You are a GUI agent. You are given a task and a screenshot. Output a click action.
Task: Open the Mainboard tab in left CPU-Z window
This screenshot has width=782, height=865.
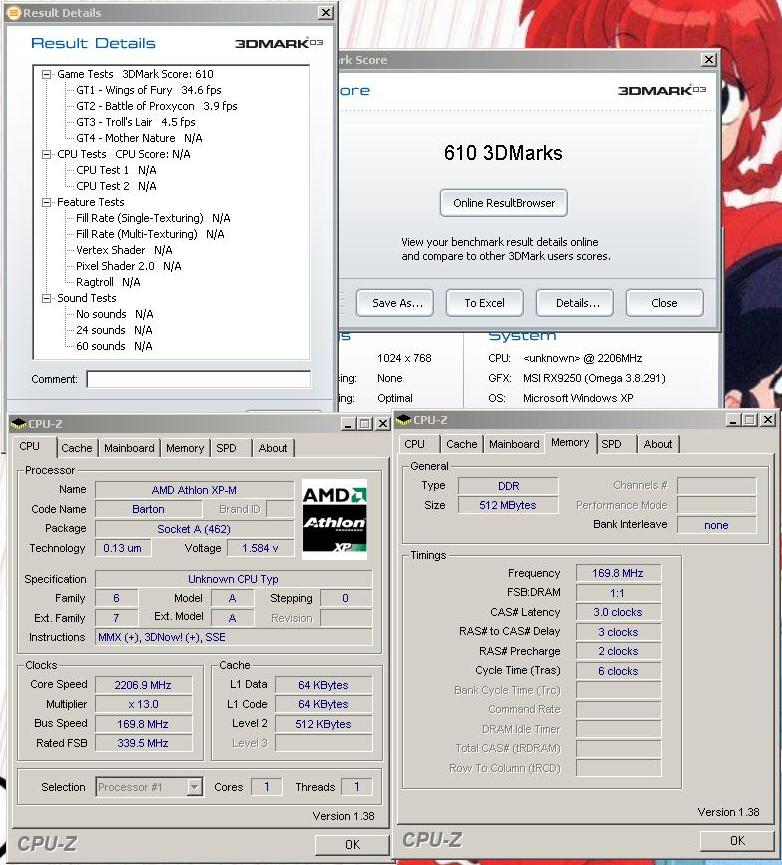[129, 448]
